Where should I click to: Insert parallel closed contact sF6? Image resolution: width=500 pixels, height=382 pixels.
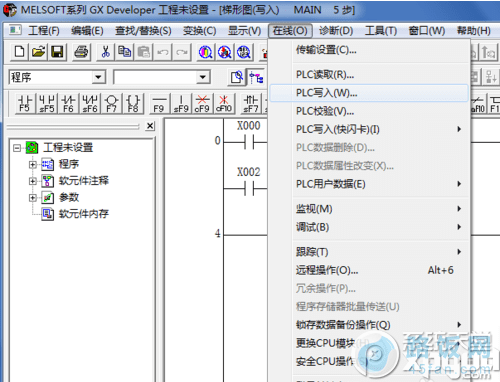point(90,103)
